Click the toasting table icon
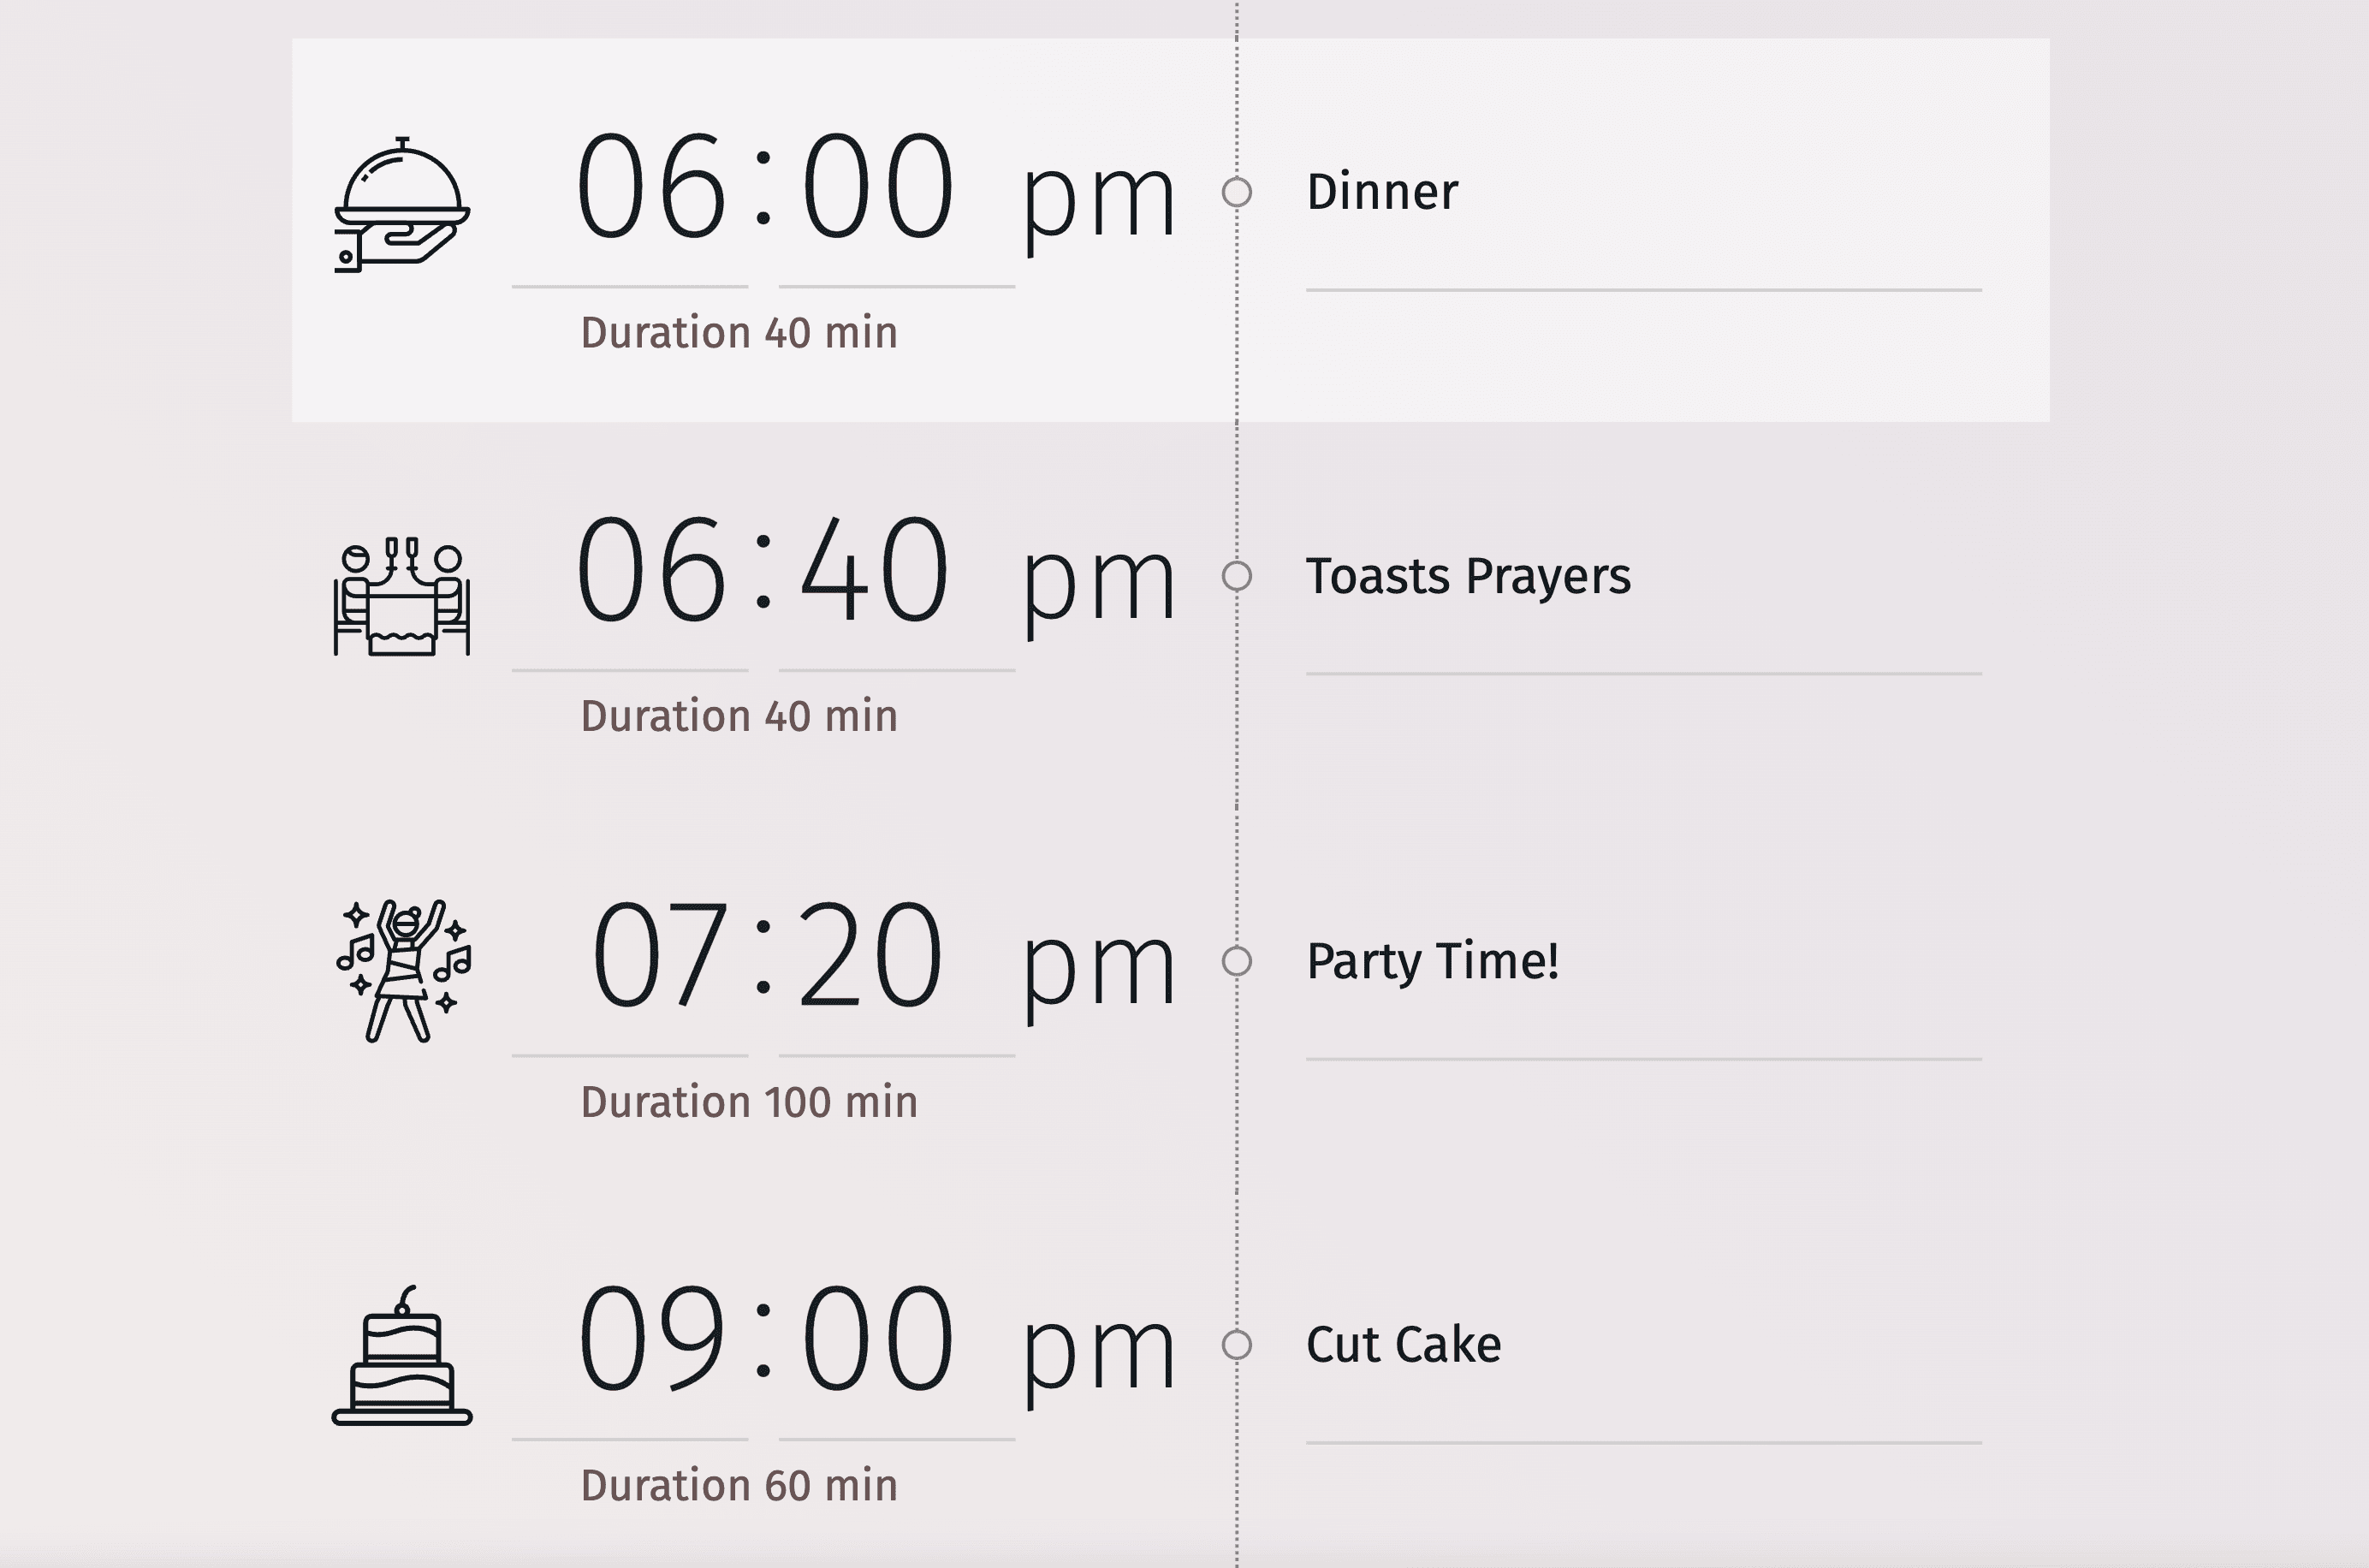 pyautogui.click(x=401, y=597)
